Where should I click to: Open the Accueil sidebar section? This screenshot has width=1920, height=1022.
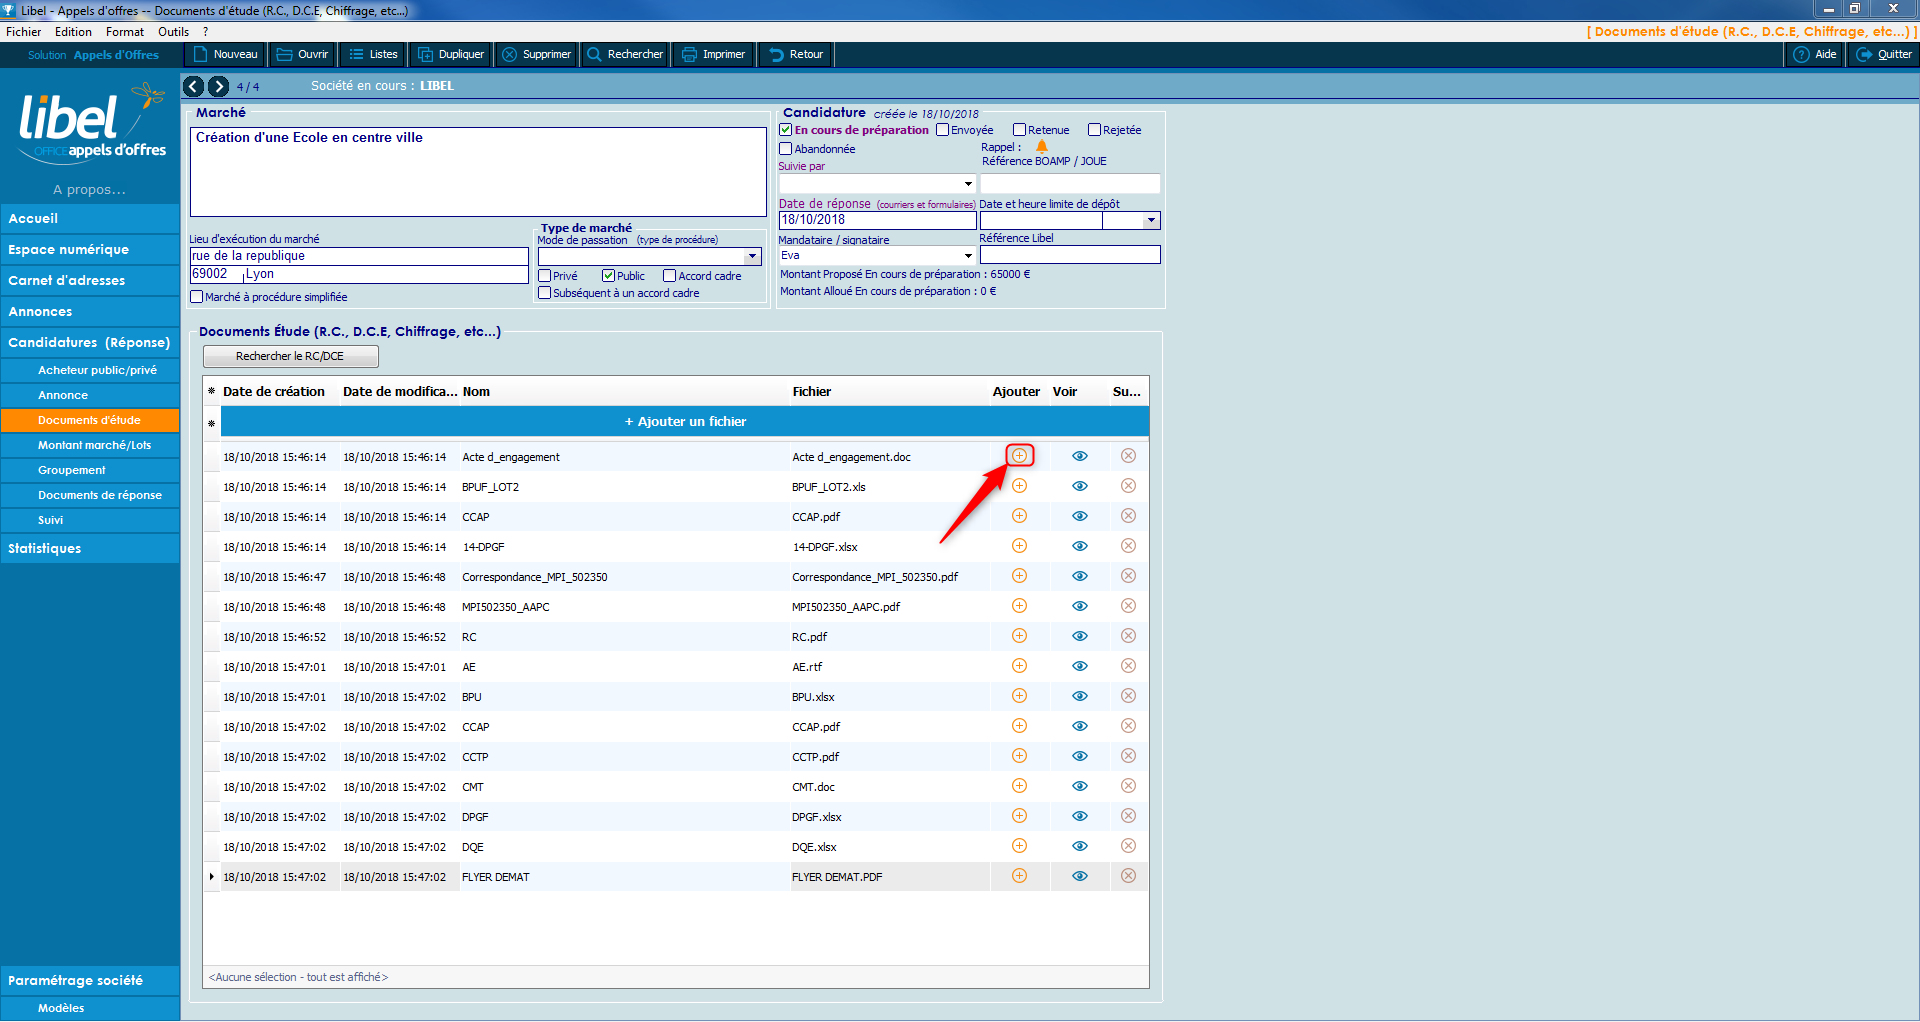point(90,219)
